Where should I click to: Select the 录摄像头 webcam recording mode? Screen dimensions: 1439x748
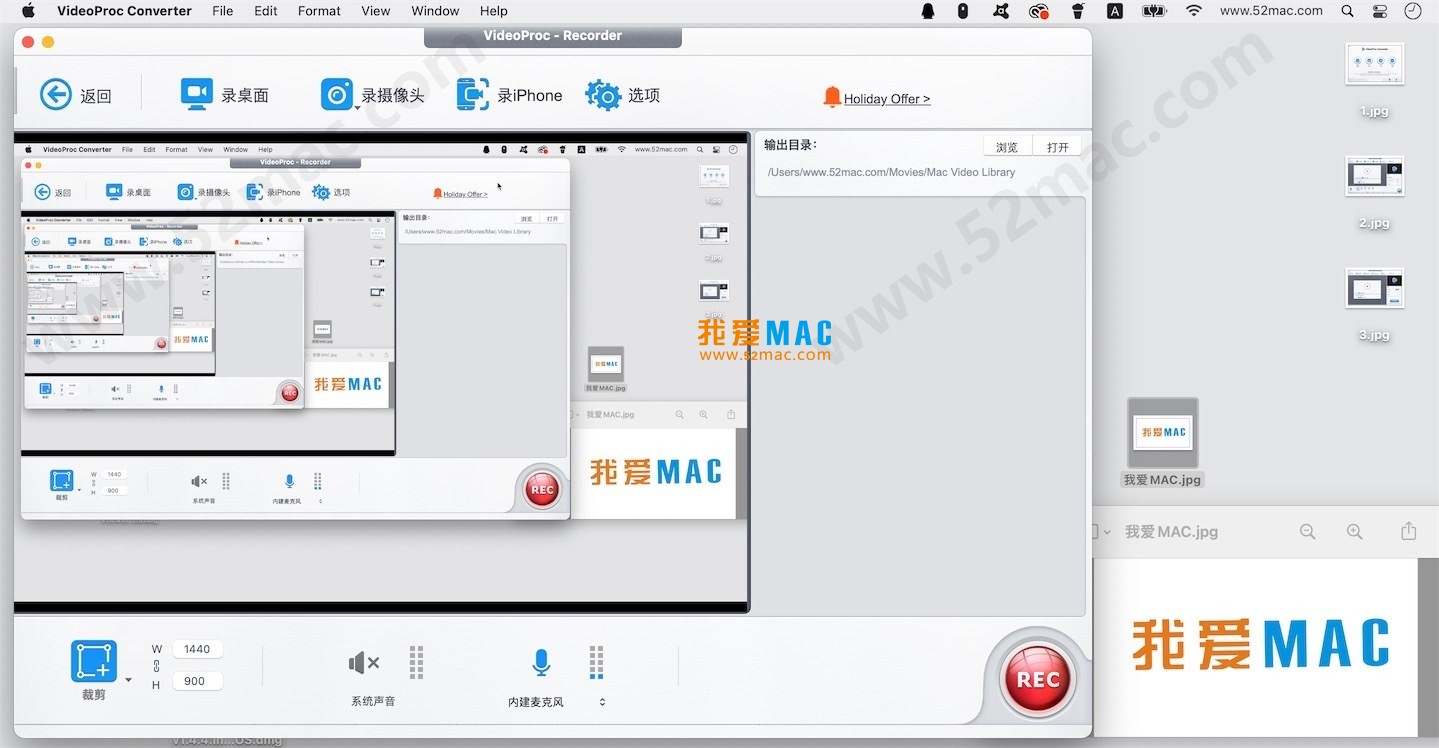372,95
